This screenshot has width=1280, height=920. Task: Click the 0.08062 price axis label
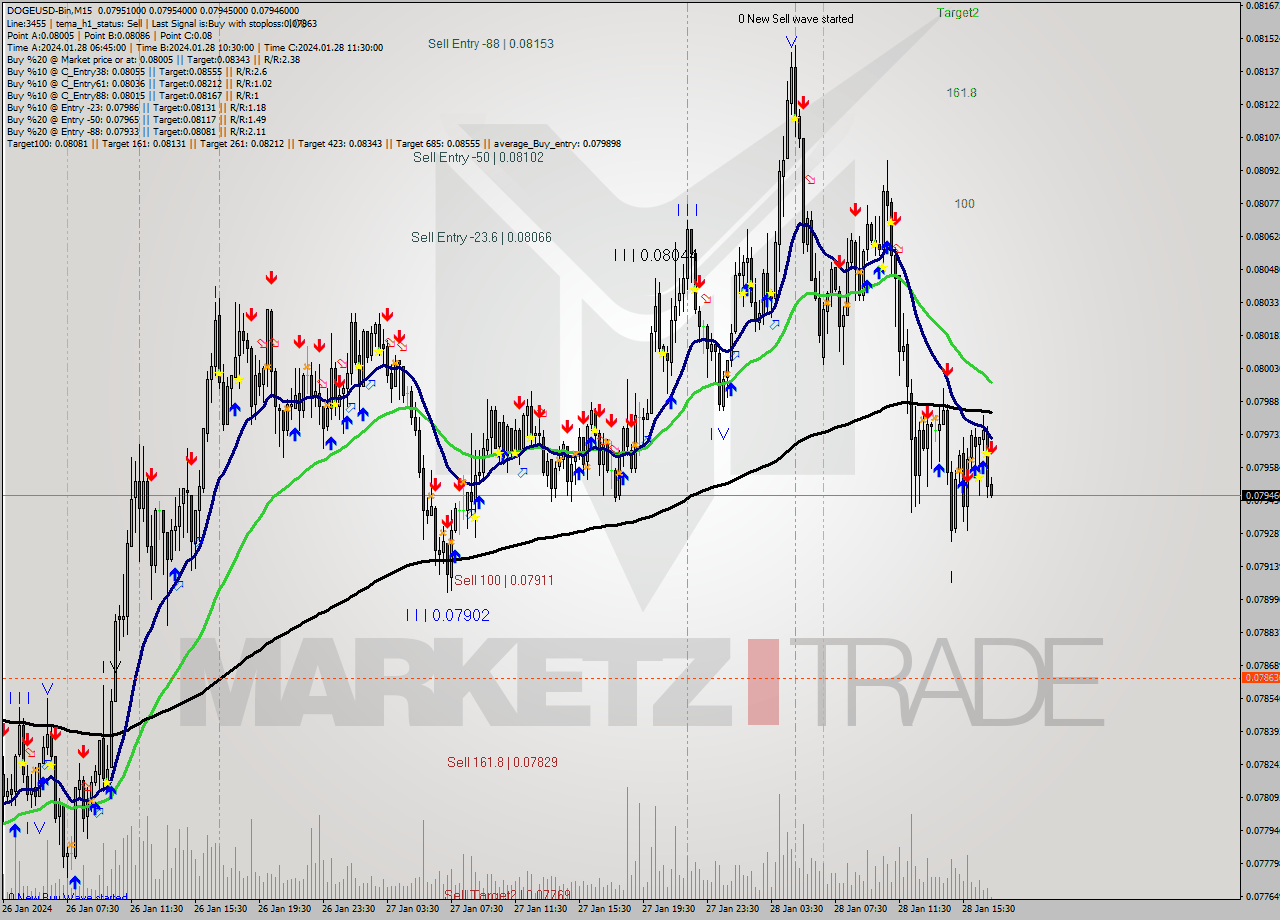click(x=1262, y=236)
